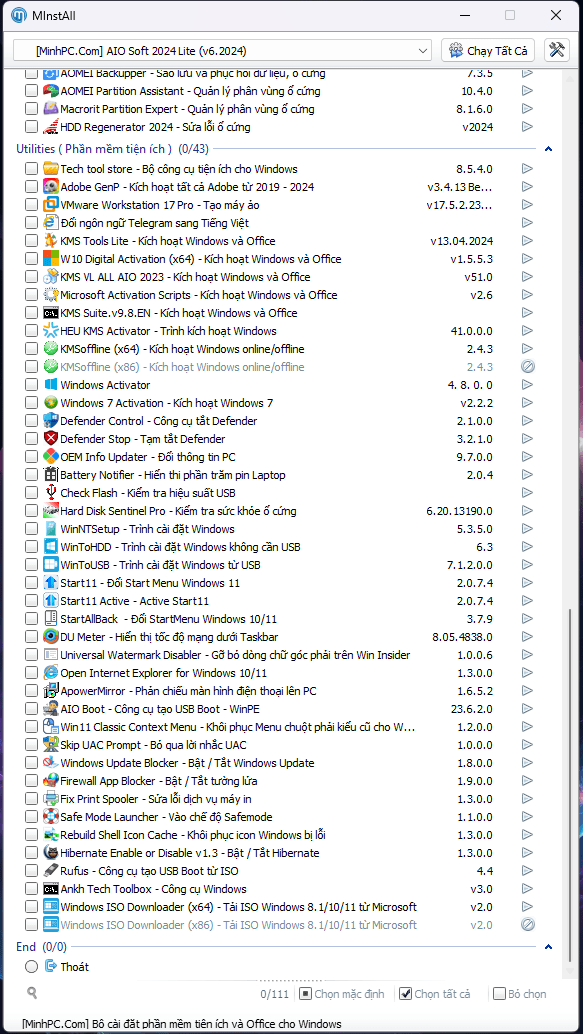The image size is (583, 1034).
Task: Click the Defender Stop red shield icon
Action: coord(51,439)
